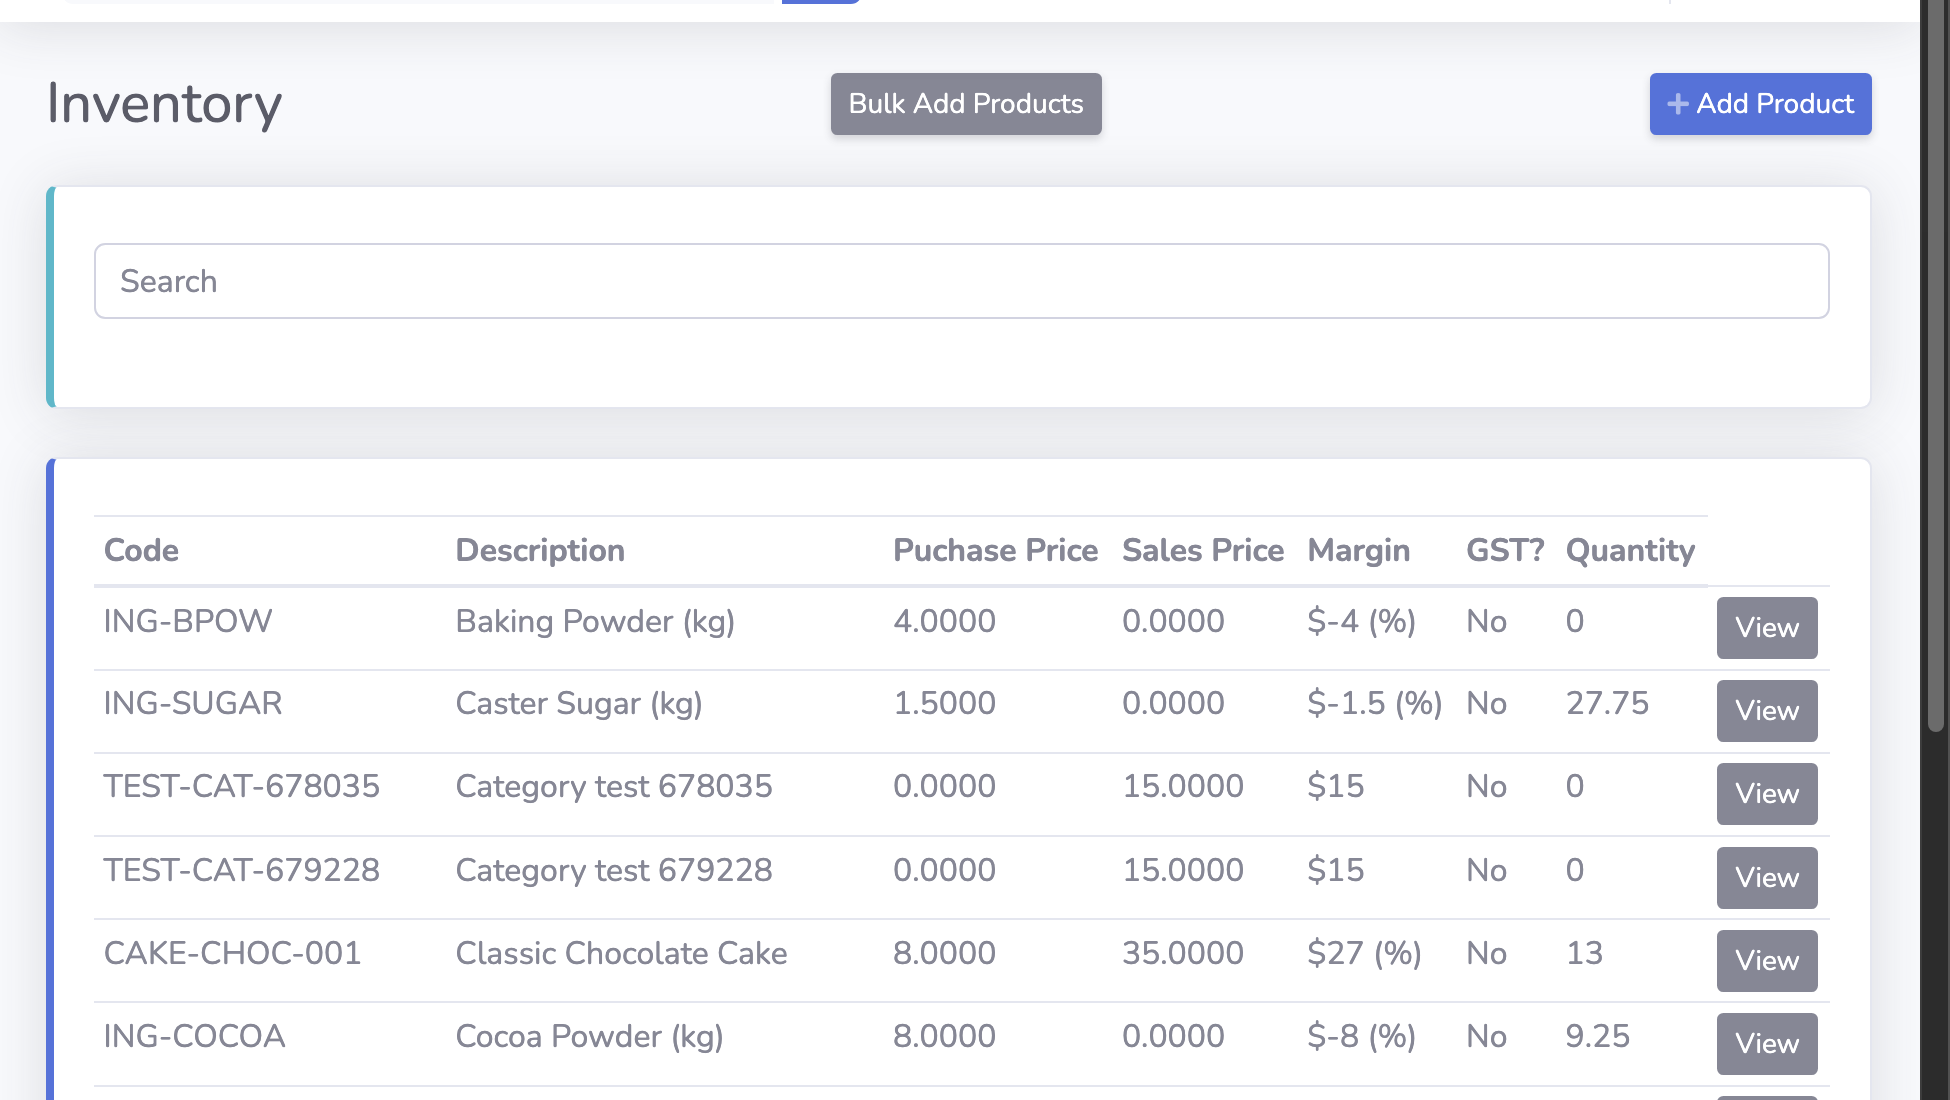Click the Add Product button

1760,104
